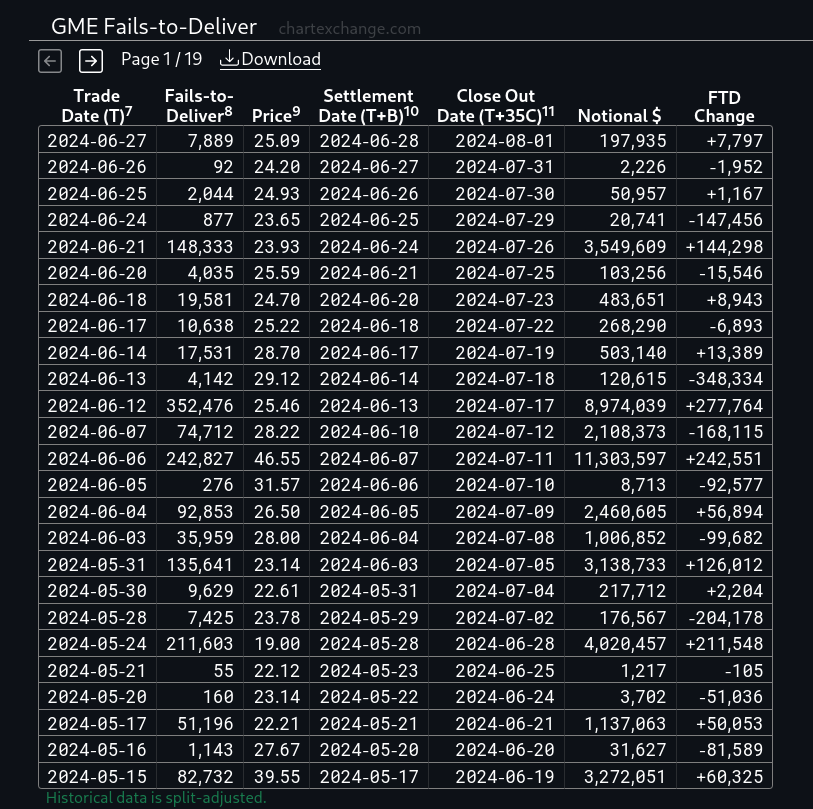The image size is (813, 809).
Task: Select notional value 8,974,039
Action: (x=621, y=406)
